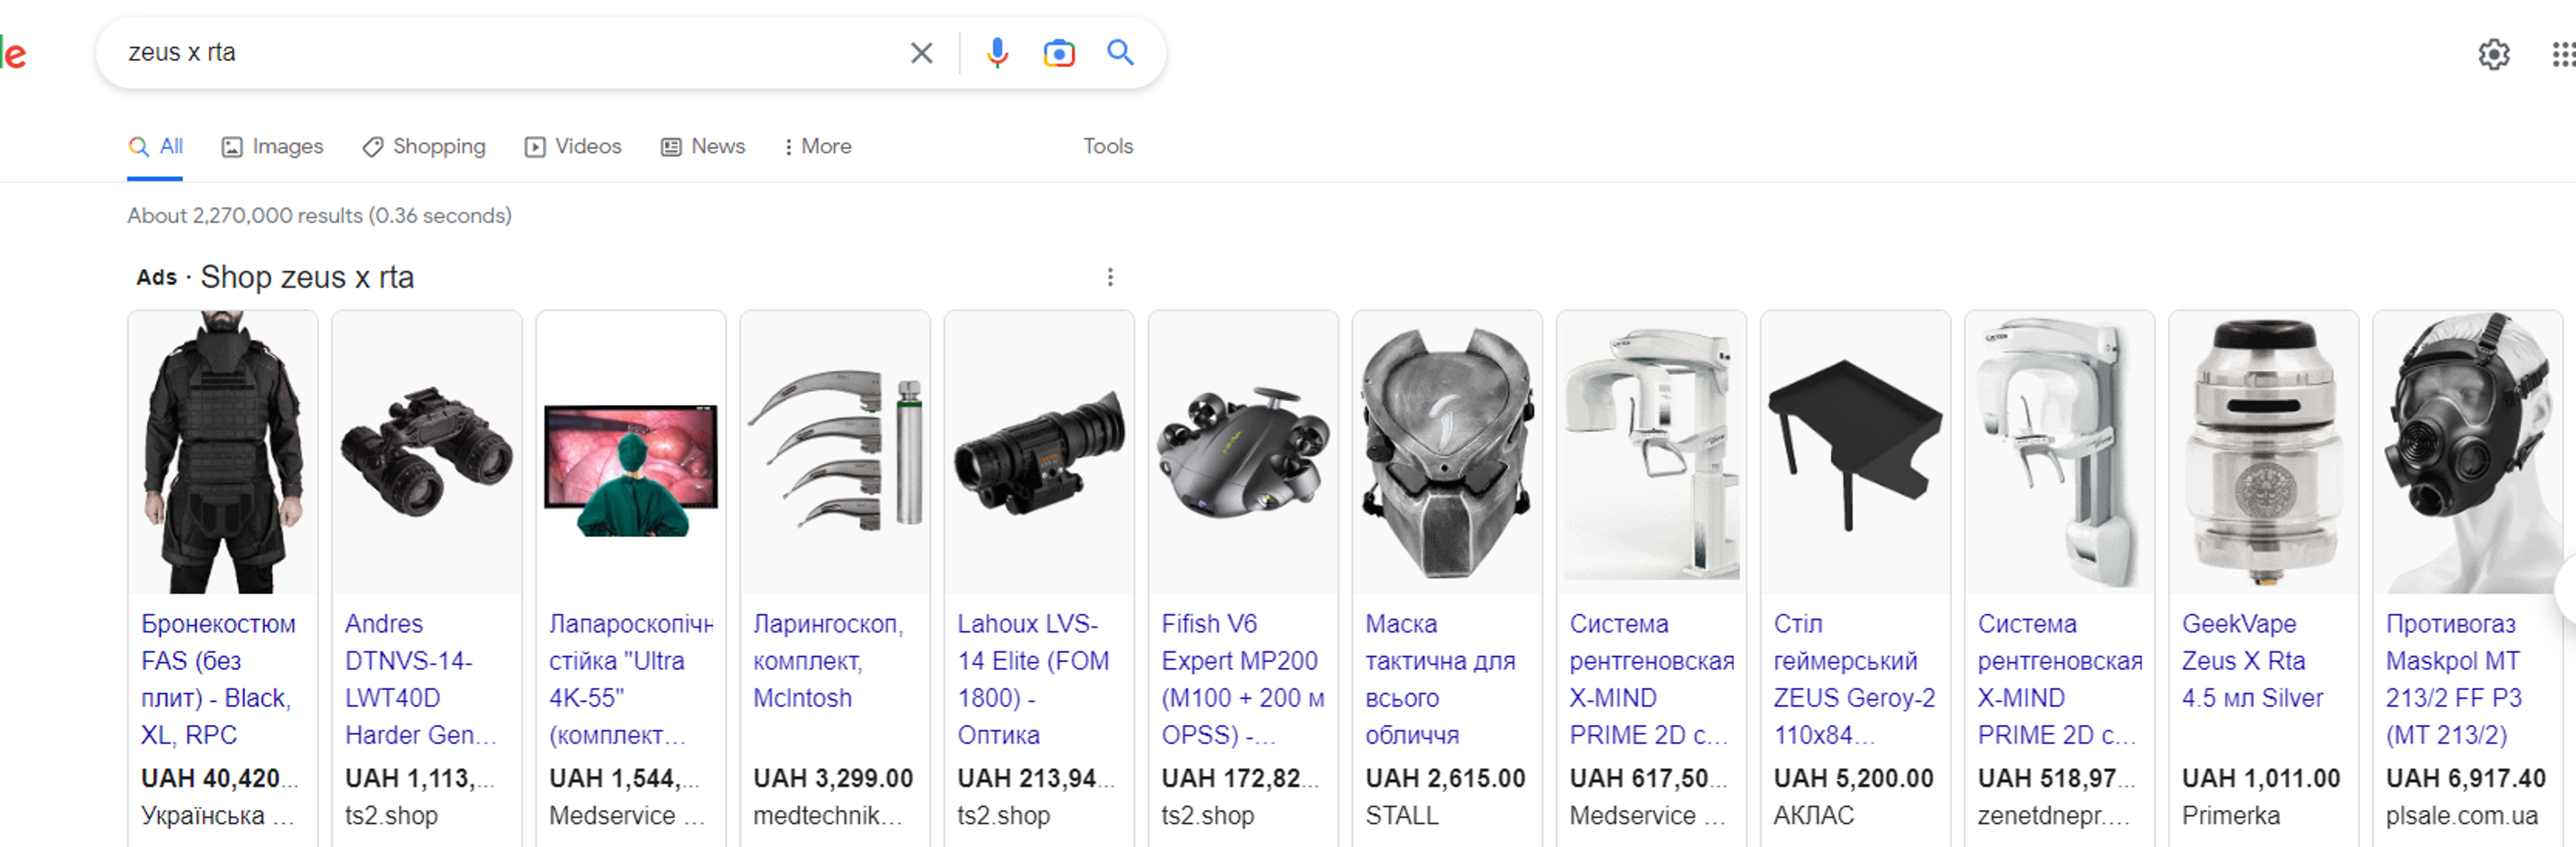Open the Lahoux LVS-14 Elite image

pyautogui.click(x=1039, y=452)
